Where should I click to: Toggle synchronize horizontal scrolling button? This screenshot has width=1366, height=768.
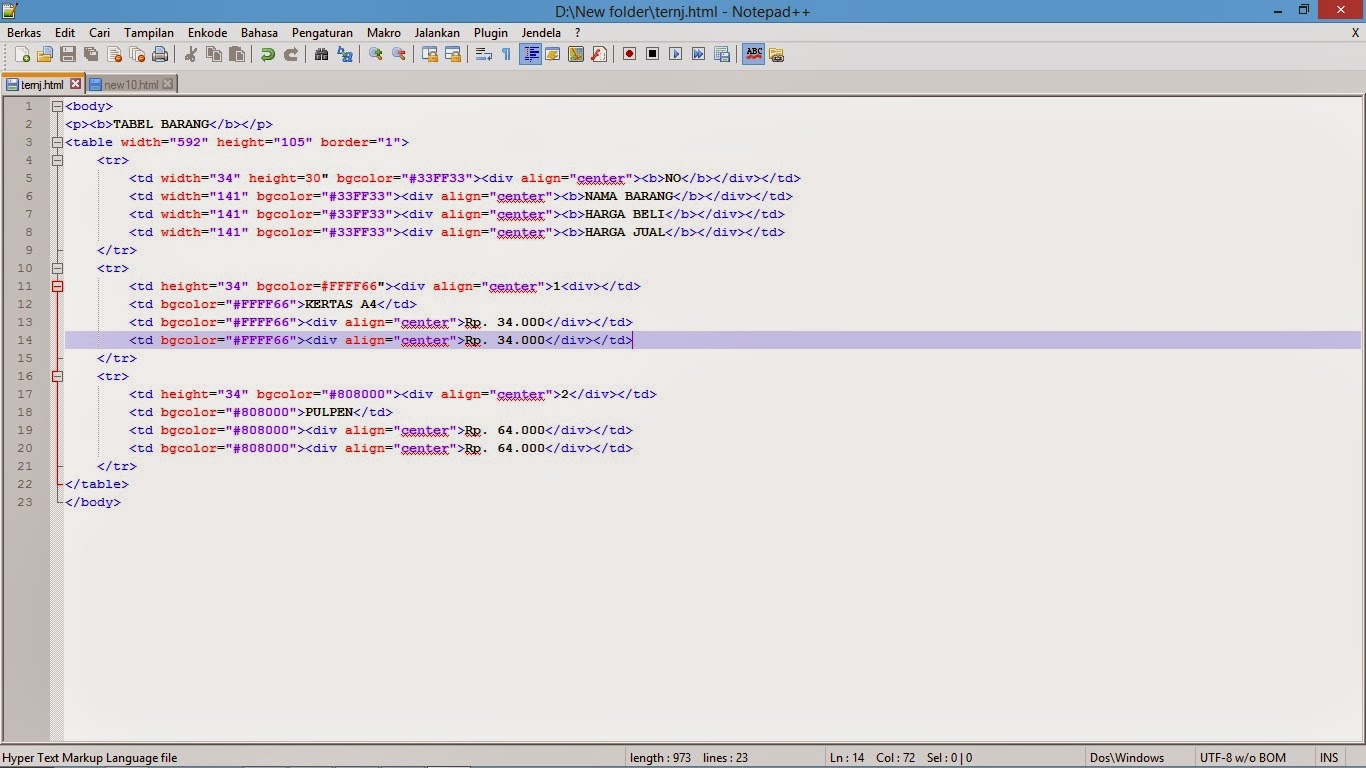(452, 54)
